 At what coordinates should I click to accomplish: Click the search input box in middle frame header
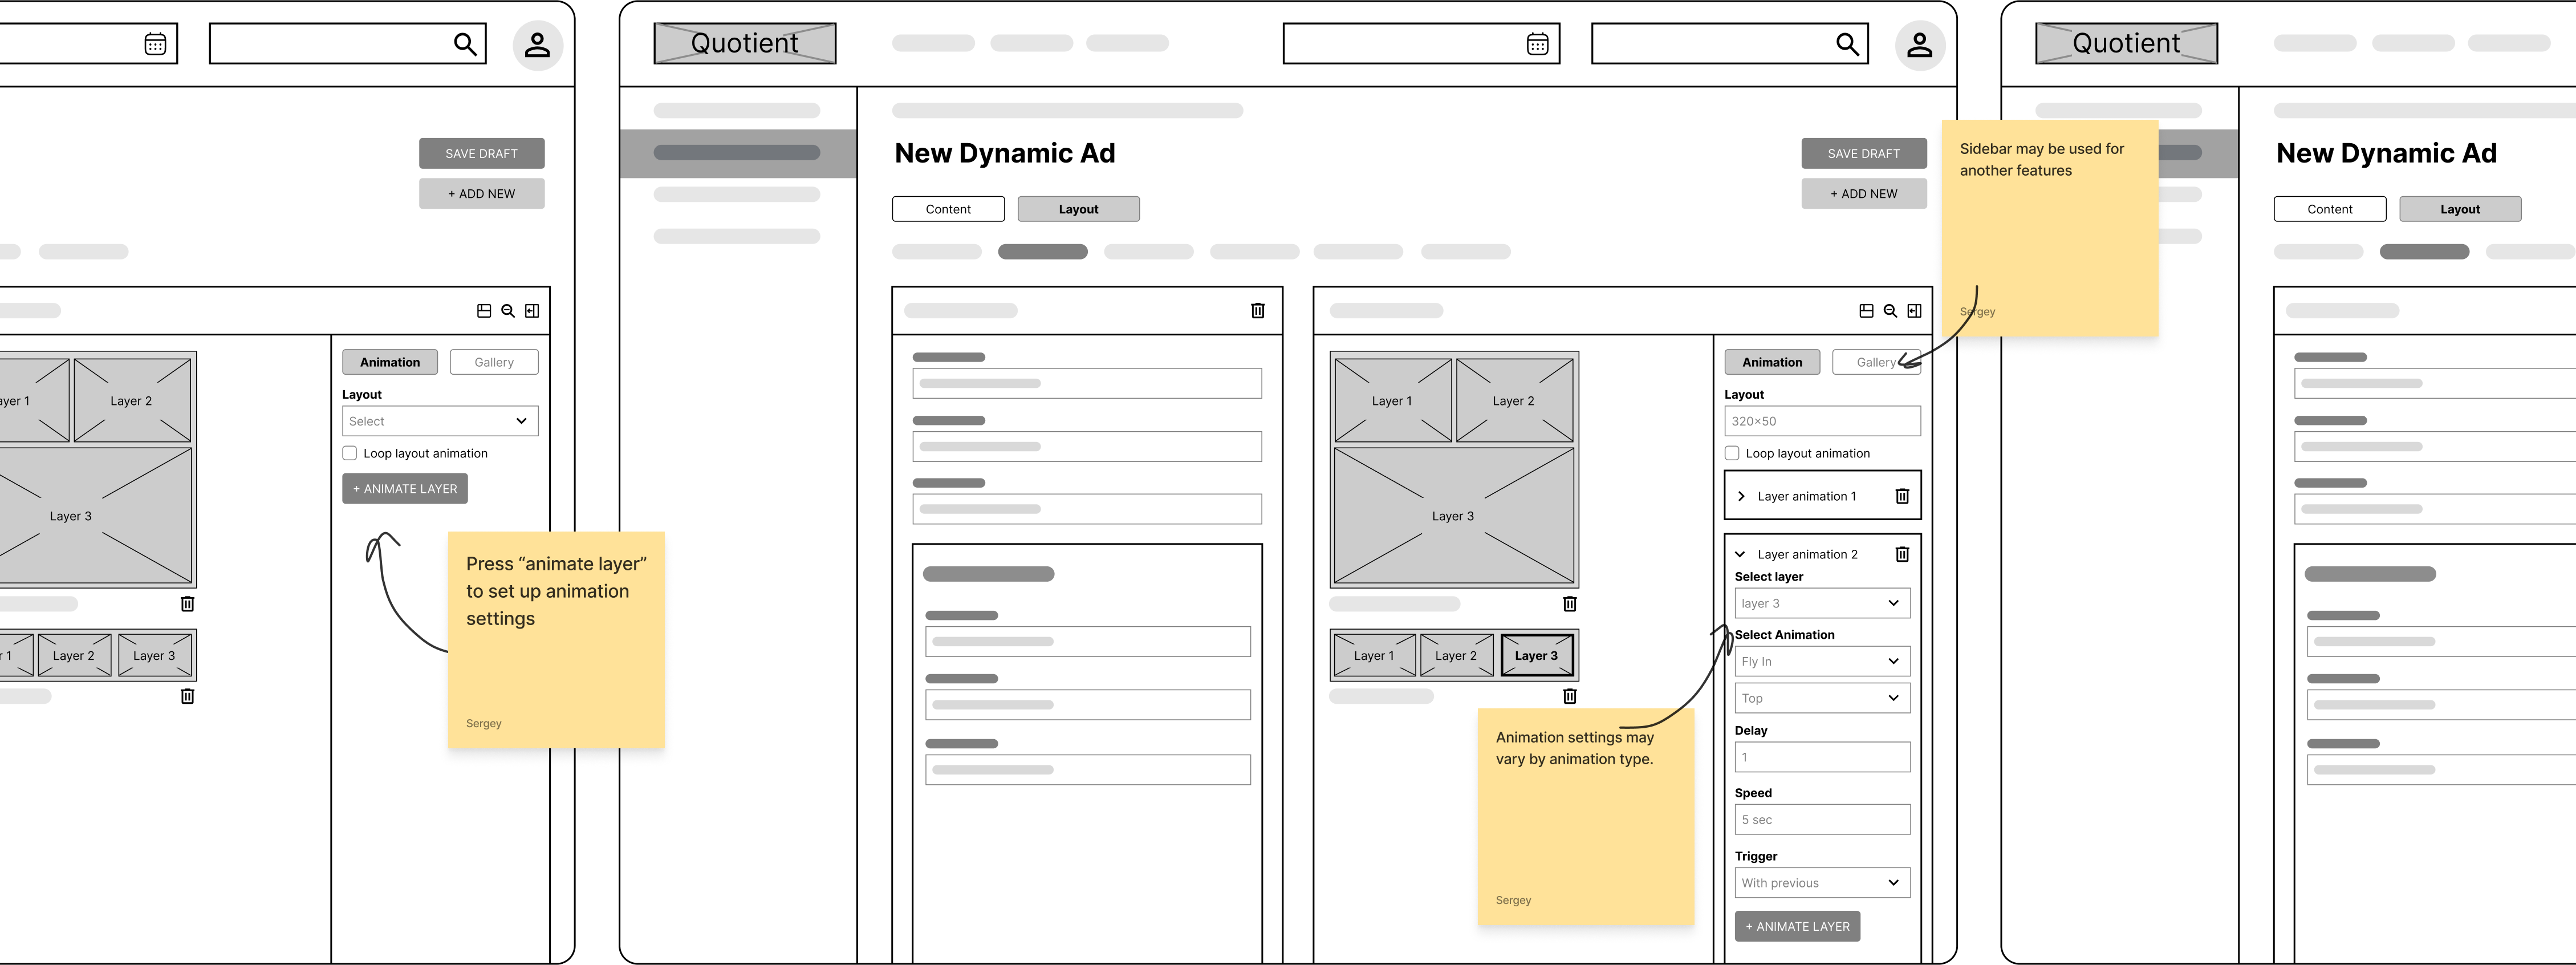1730,44
